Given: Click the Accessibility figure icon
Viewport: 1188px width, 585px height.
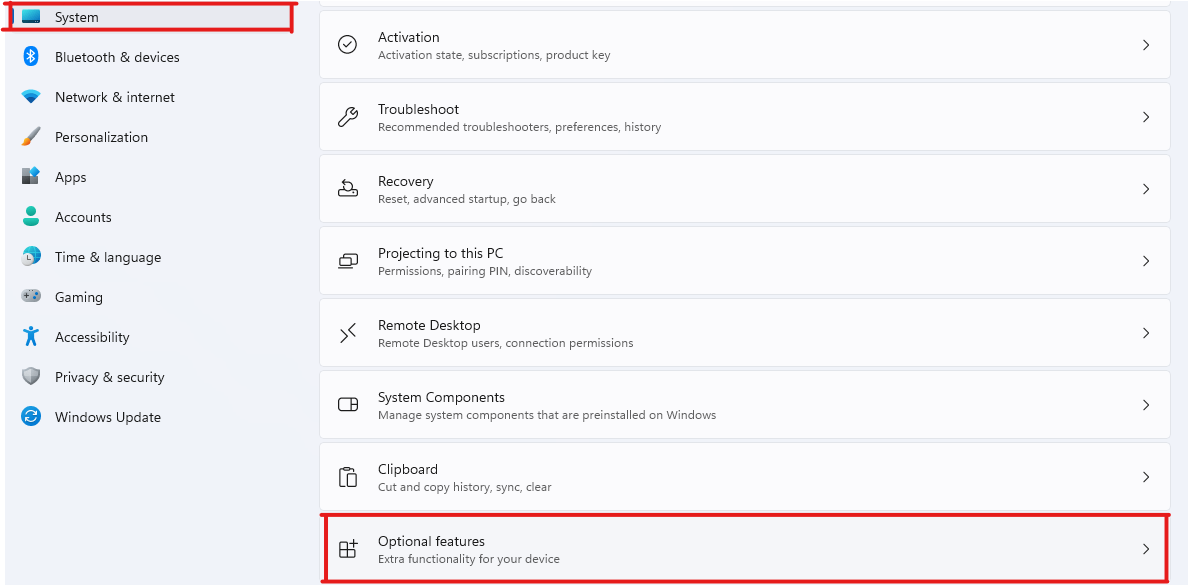Looking at the screenshot, I should tap(31, 336).
